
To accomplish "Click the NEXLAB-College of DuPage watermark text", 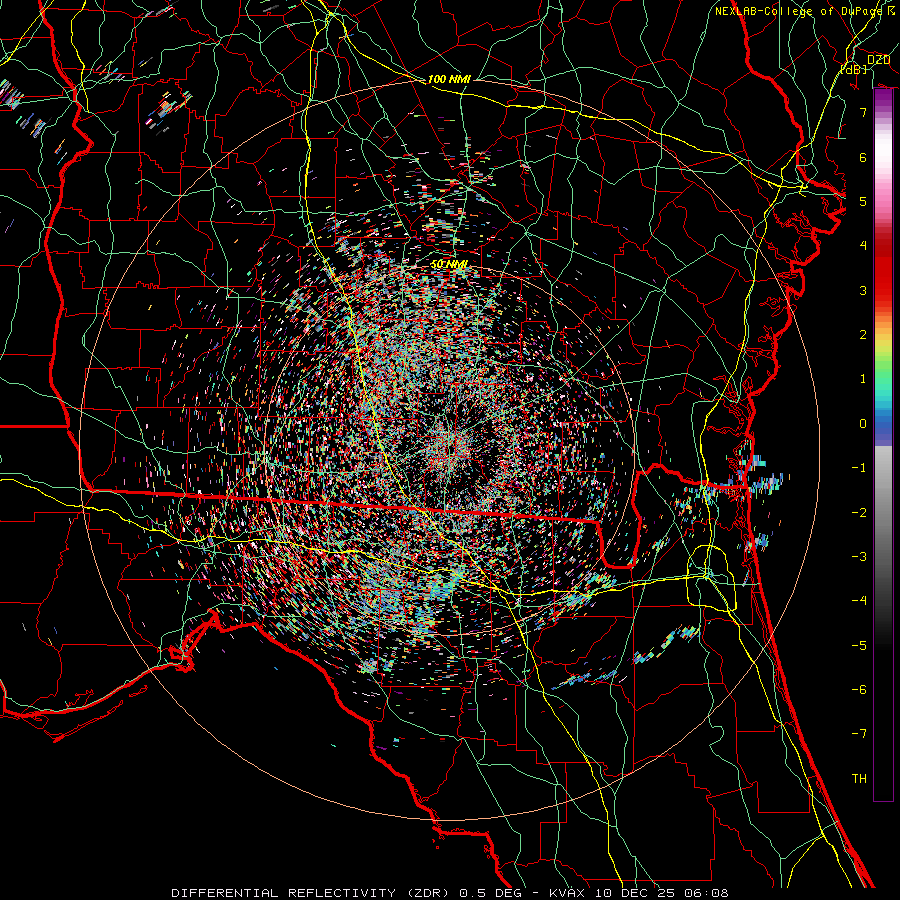I will click(x=800, y=11).
